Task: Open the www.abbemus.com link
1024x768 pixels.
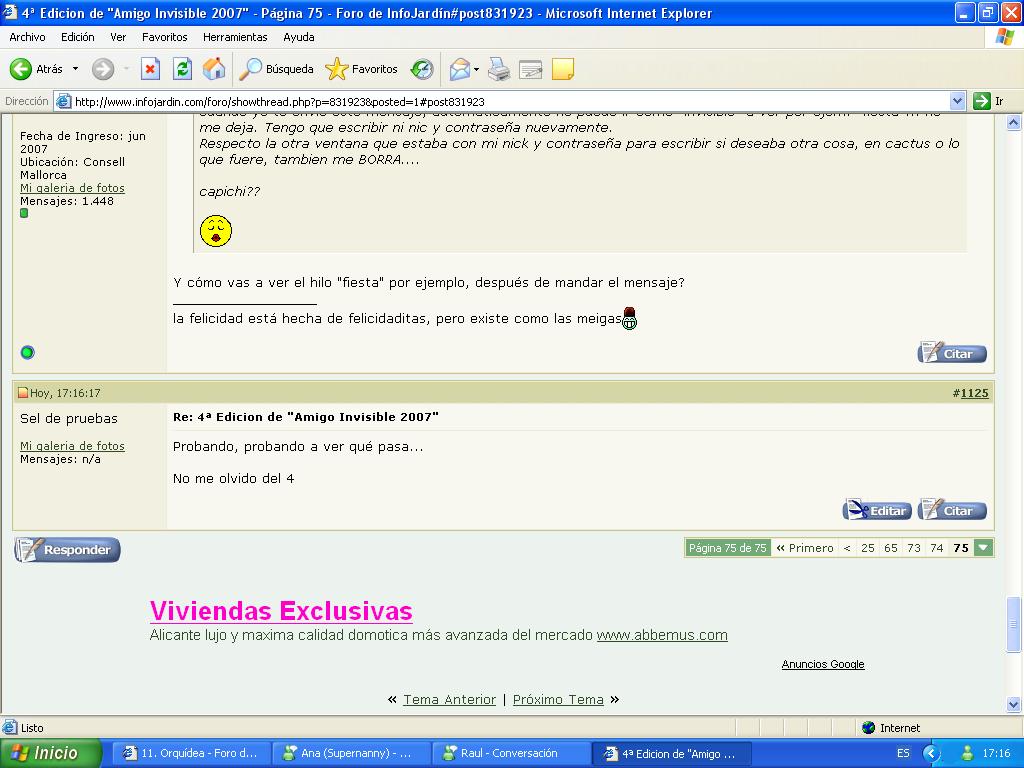Action: 662,635
